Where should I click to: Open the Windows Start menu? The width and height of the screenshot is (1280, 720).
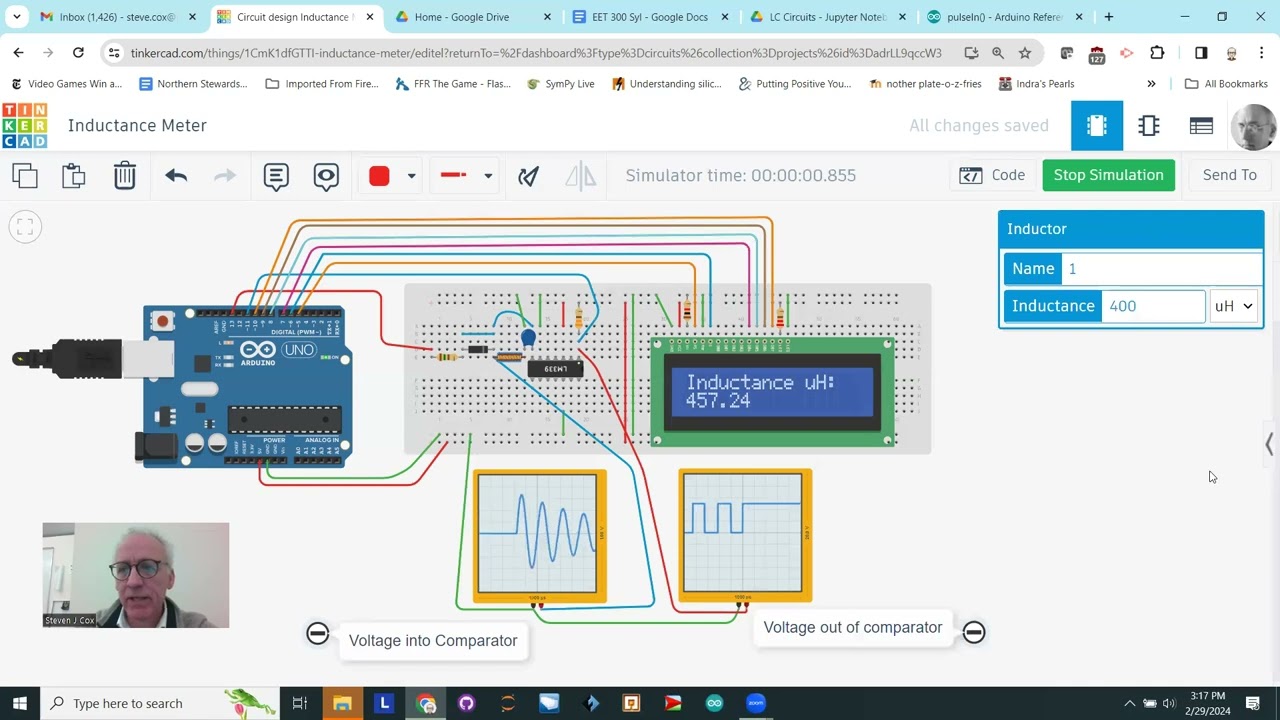point(20,703)
